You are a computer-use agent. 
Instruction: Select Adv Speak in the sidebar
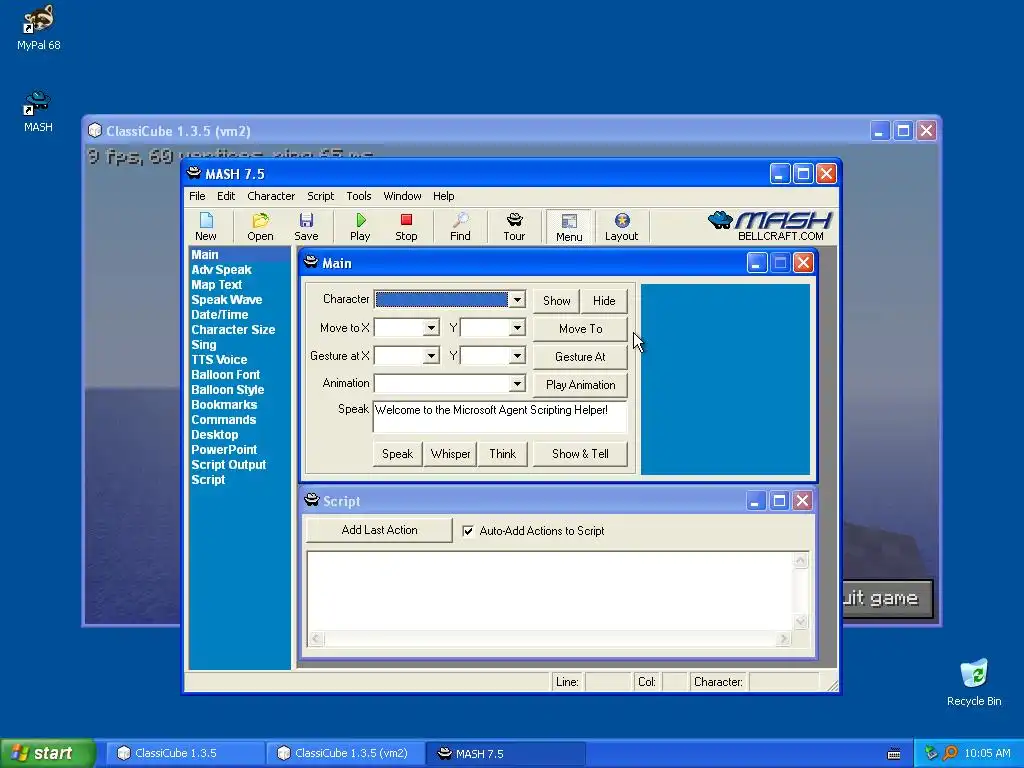[221, 270]
